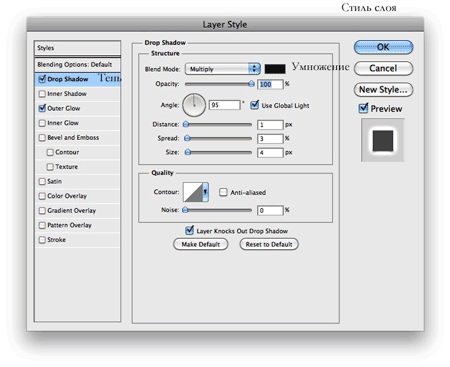Click the Opacity slider handle

pos(252,84)
